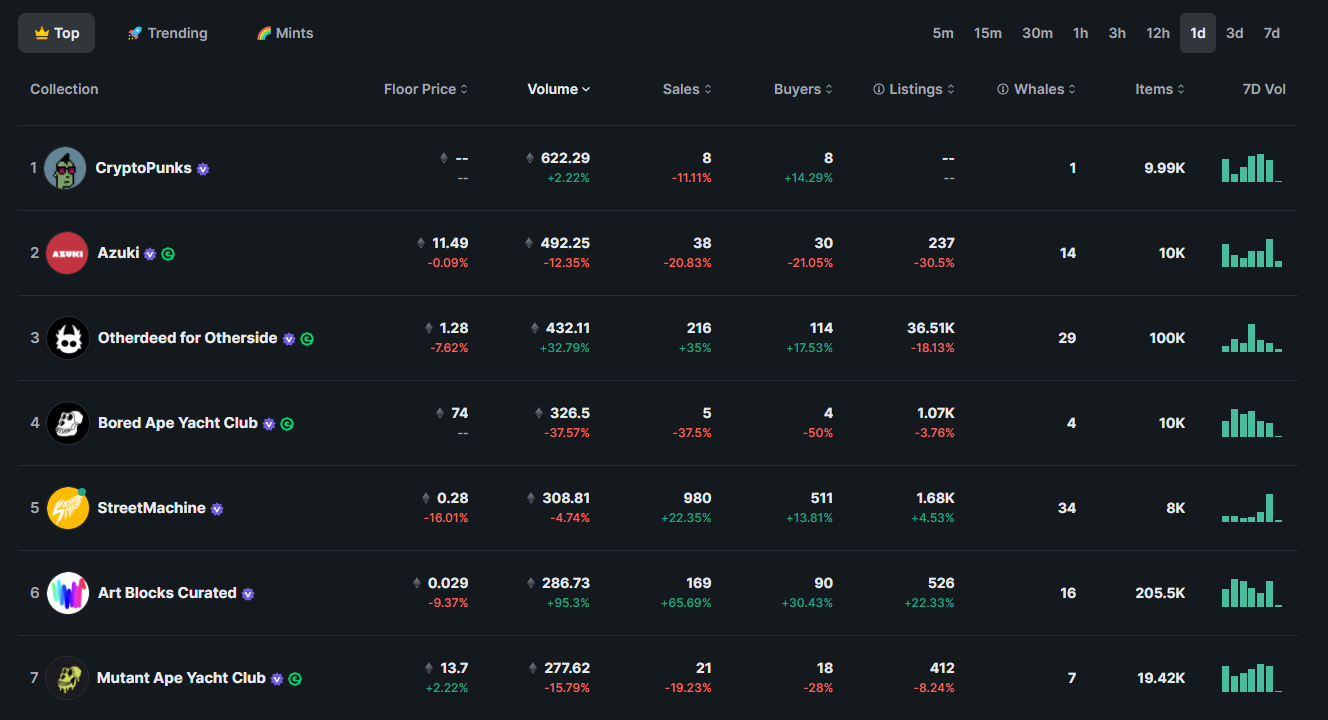Image resolution: width=1328 pixels, height=720 pixels.
Task: Sort the table by Sales
Action: pyautogui.click(x=688, y=89)
